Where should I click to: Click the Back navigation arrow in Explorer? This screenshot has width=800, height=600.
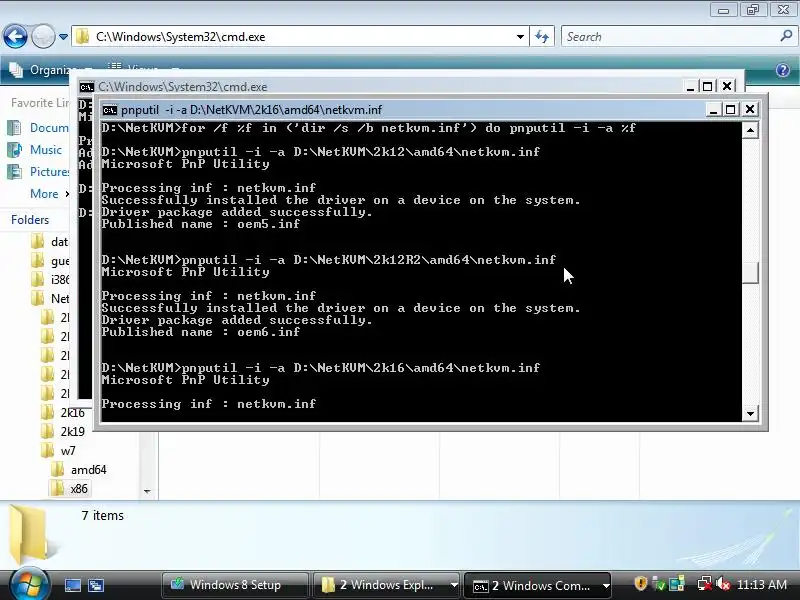[15, 36]
